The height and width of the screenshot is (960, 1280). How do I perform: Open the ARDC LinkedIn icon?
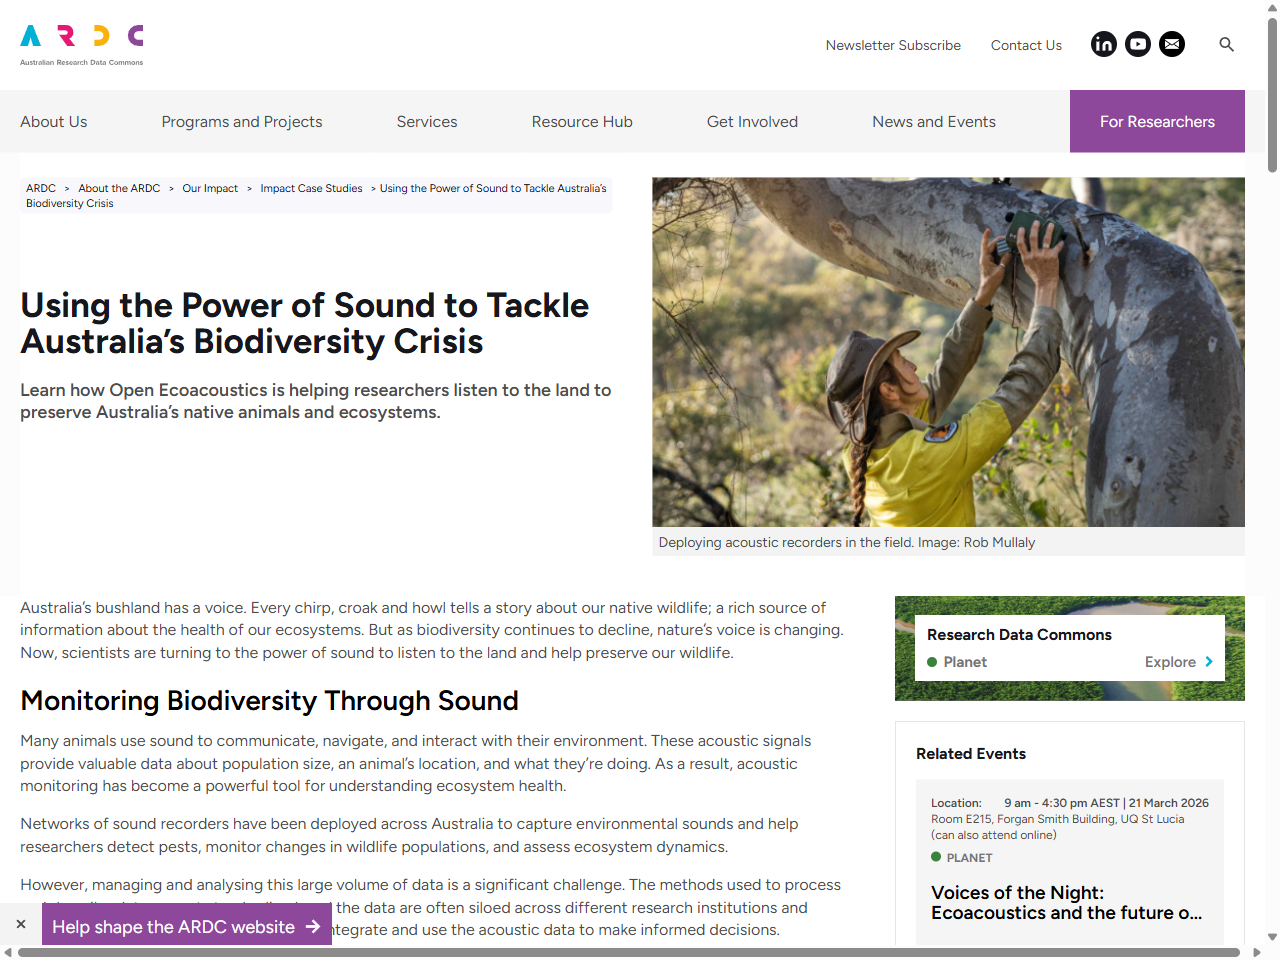(x=1104, y=44)
